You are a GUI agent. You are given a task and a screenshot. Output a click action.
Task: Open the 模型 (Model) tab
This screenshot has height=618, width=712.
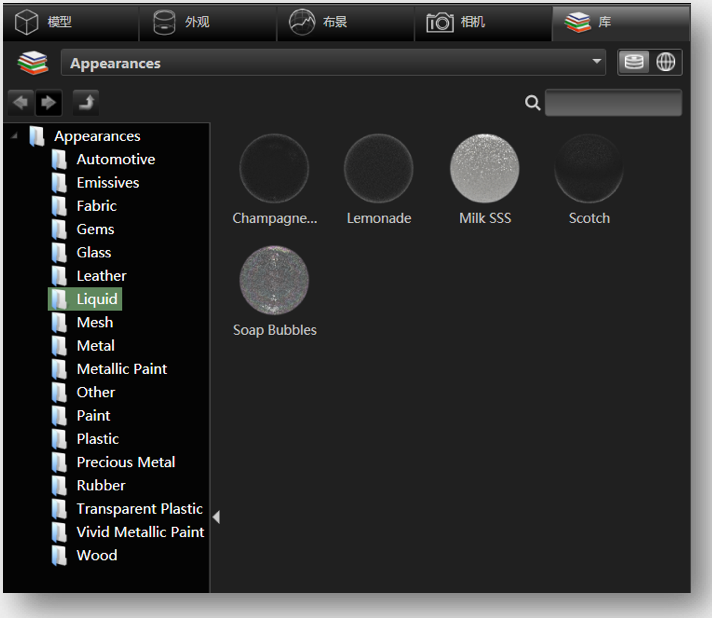pyautogui.click(x=70, y=22)
